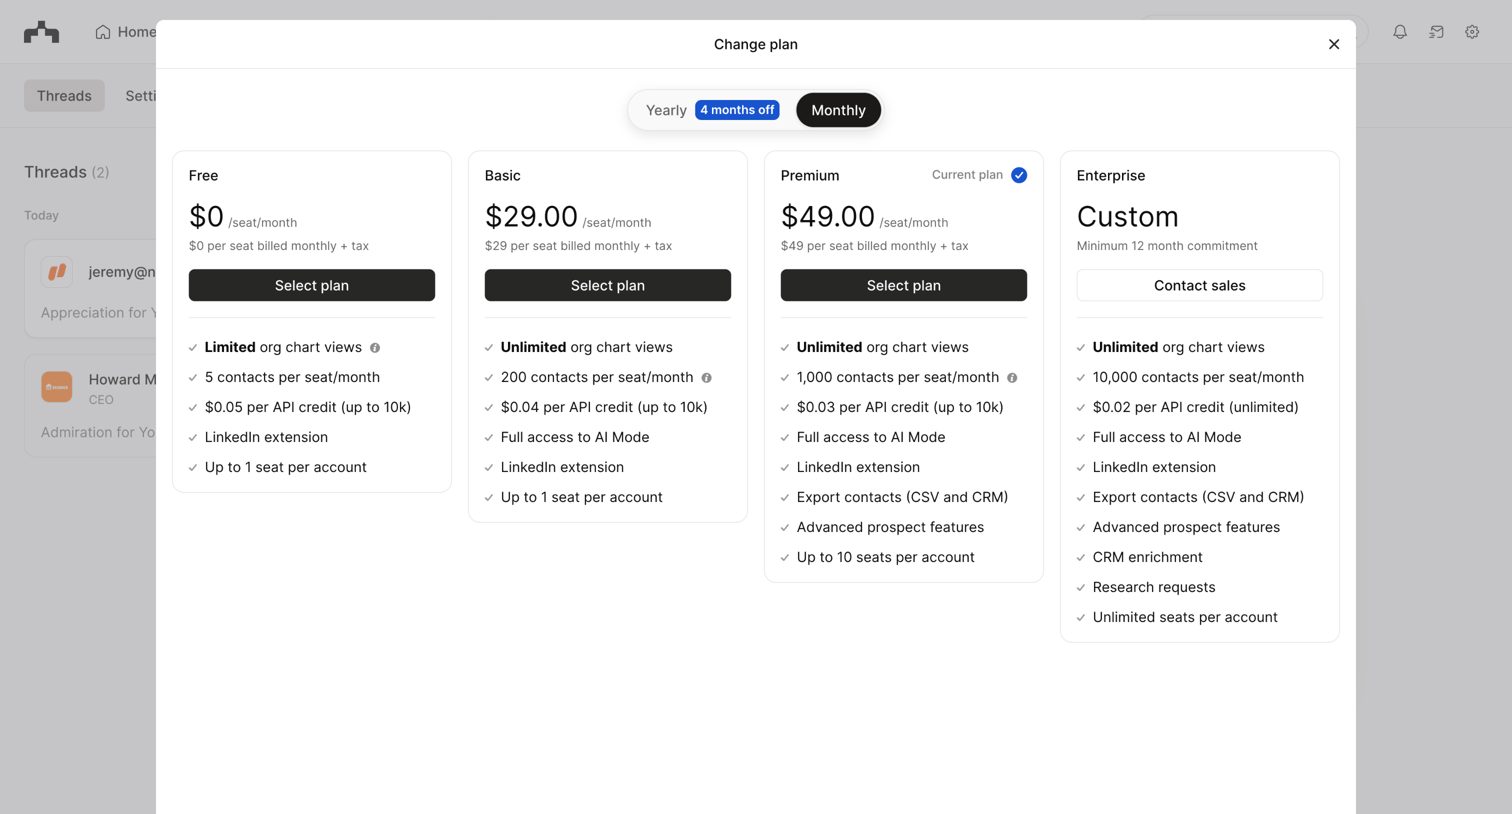Click the 4 months off badge
The height and width of the screenshot is (814, 1512).
point(737,110)
